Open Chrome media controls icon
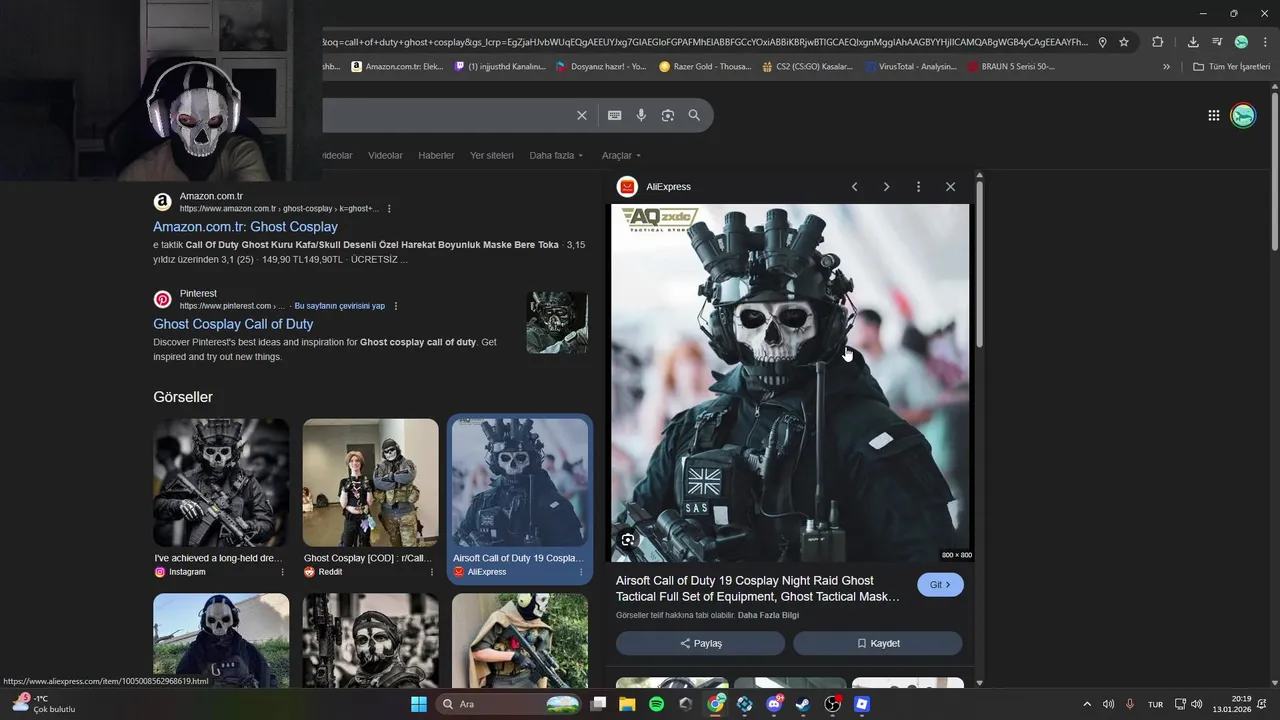Image resolution: width=1280 pixels, height=720 pixels. click(1217, 42)
